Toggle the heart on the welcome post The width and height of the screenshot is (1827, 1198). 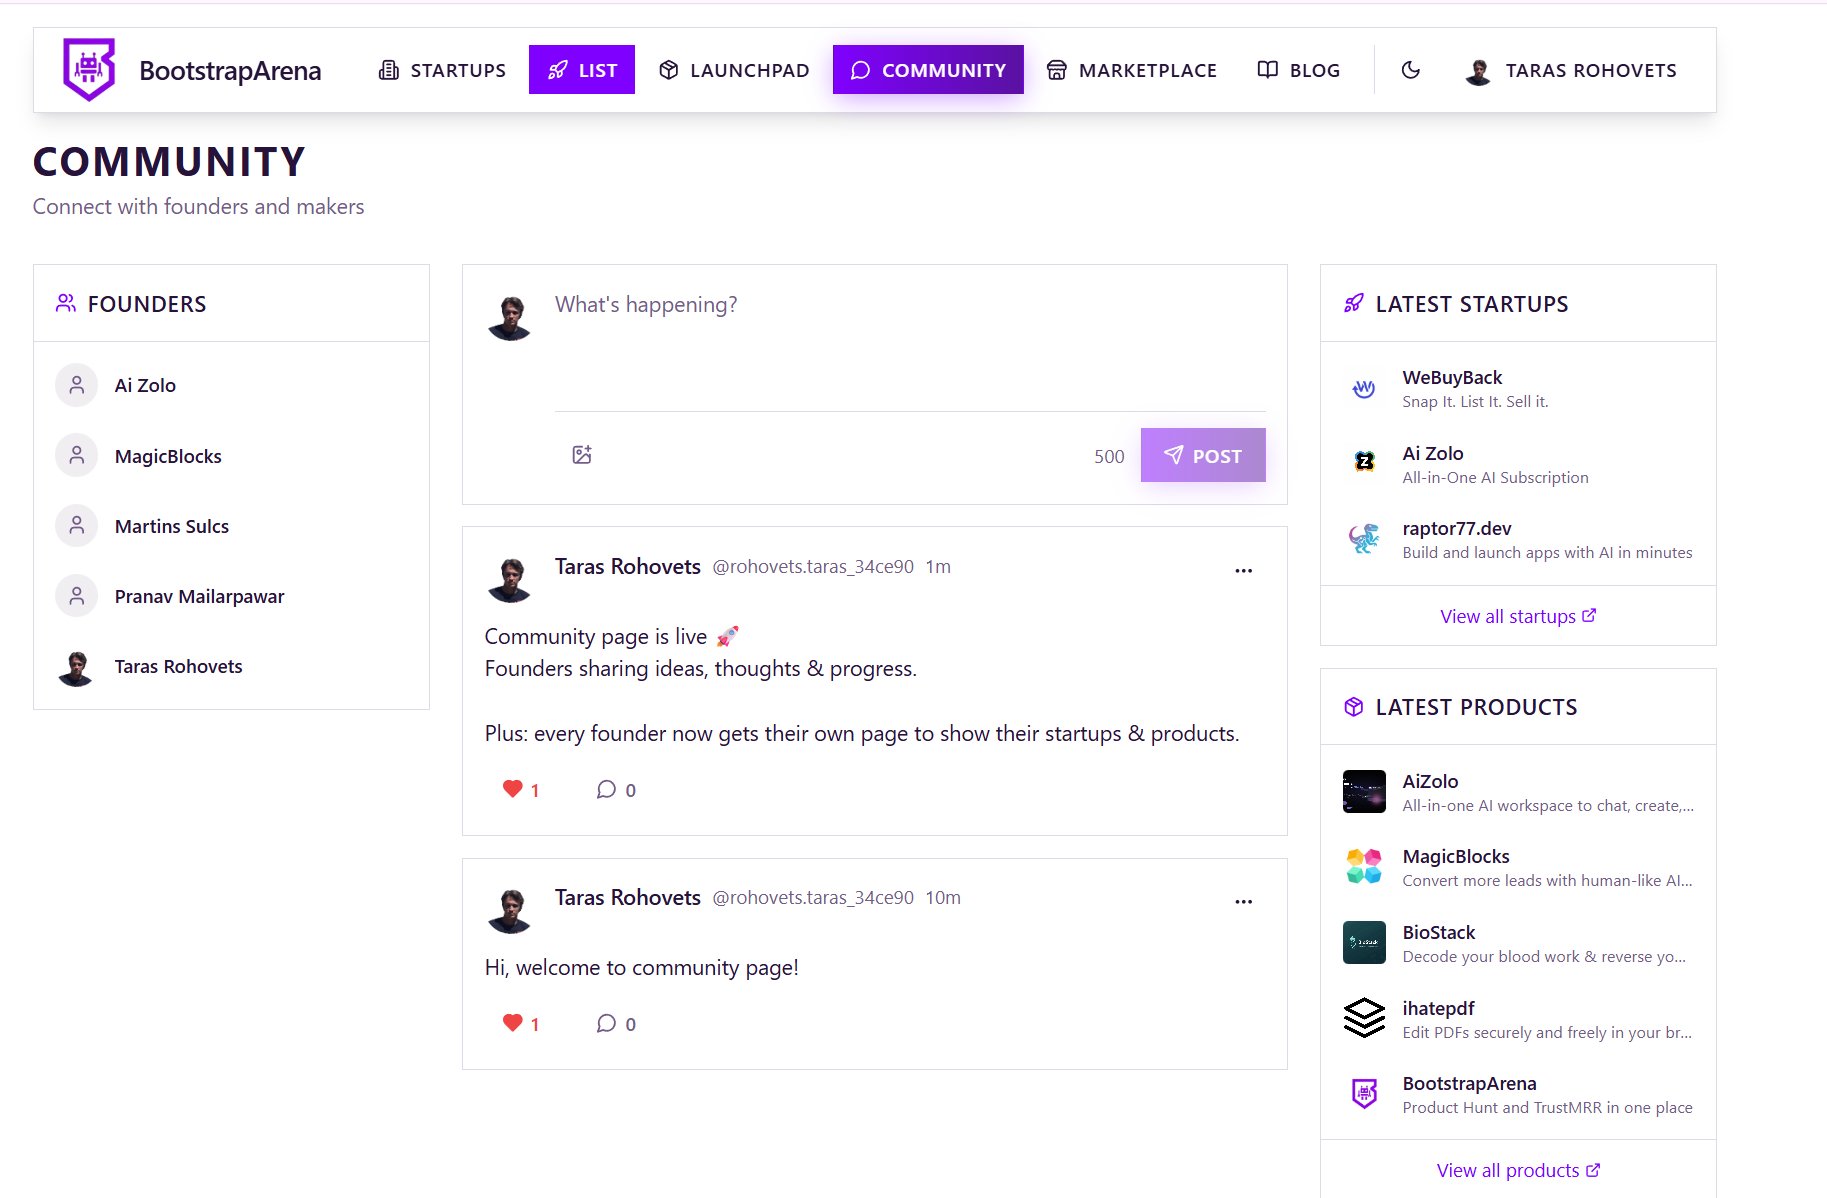513,1023
